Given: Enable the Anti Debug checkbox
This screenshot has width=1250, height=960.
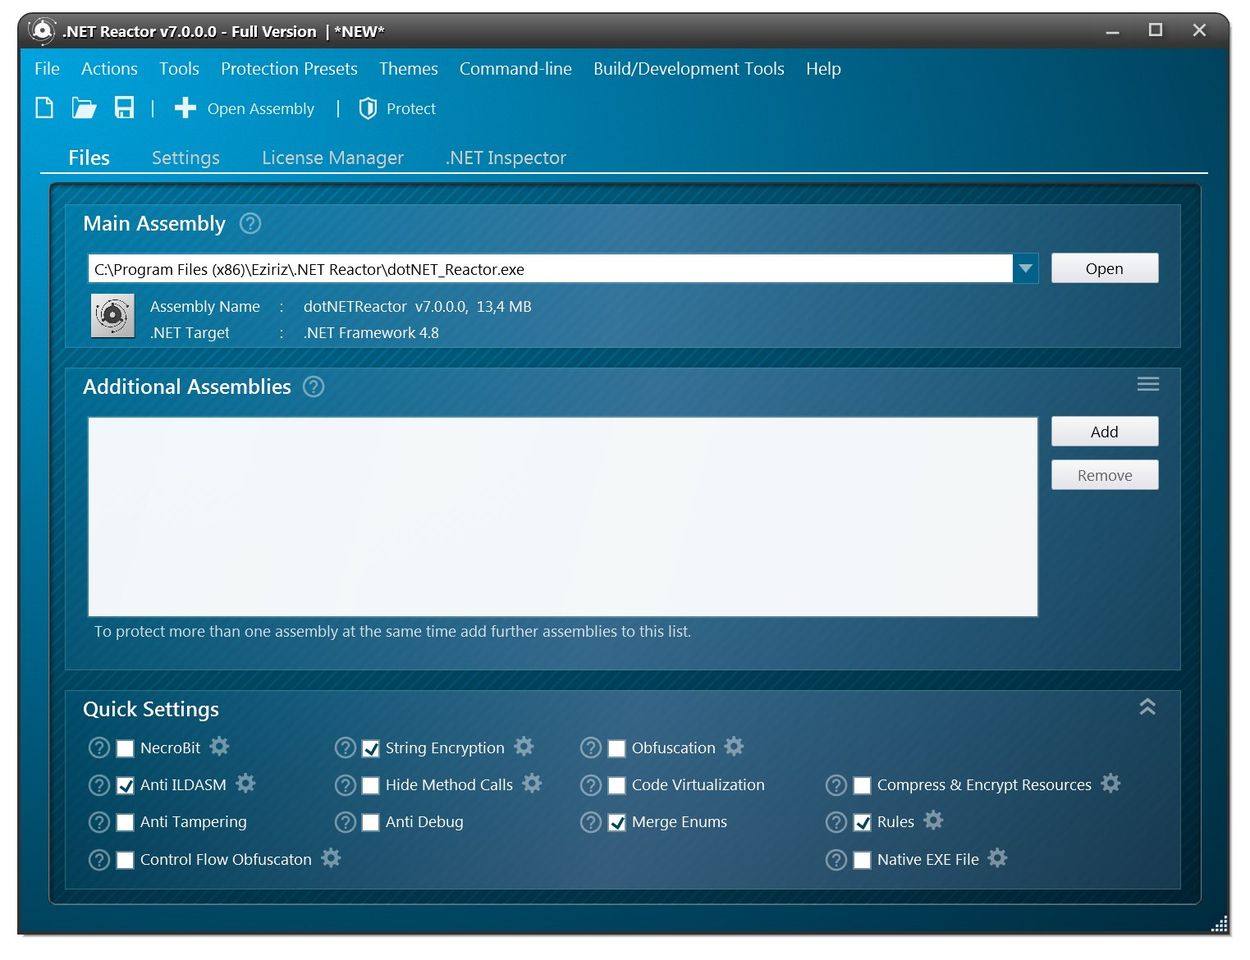Looking at the screenshot, I should coord(371,823).
